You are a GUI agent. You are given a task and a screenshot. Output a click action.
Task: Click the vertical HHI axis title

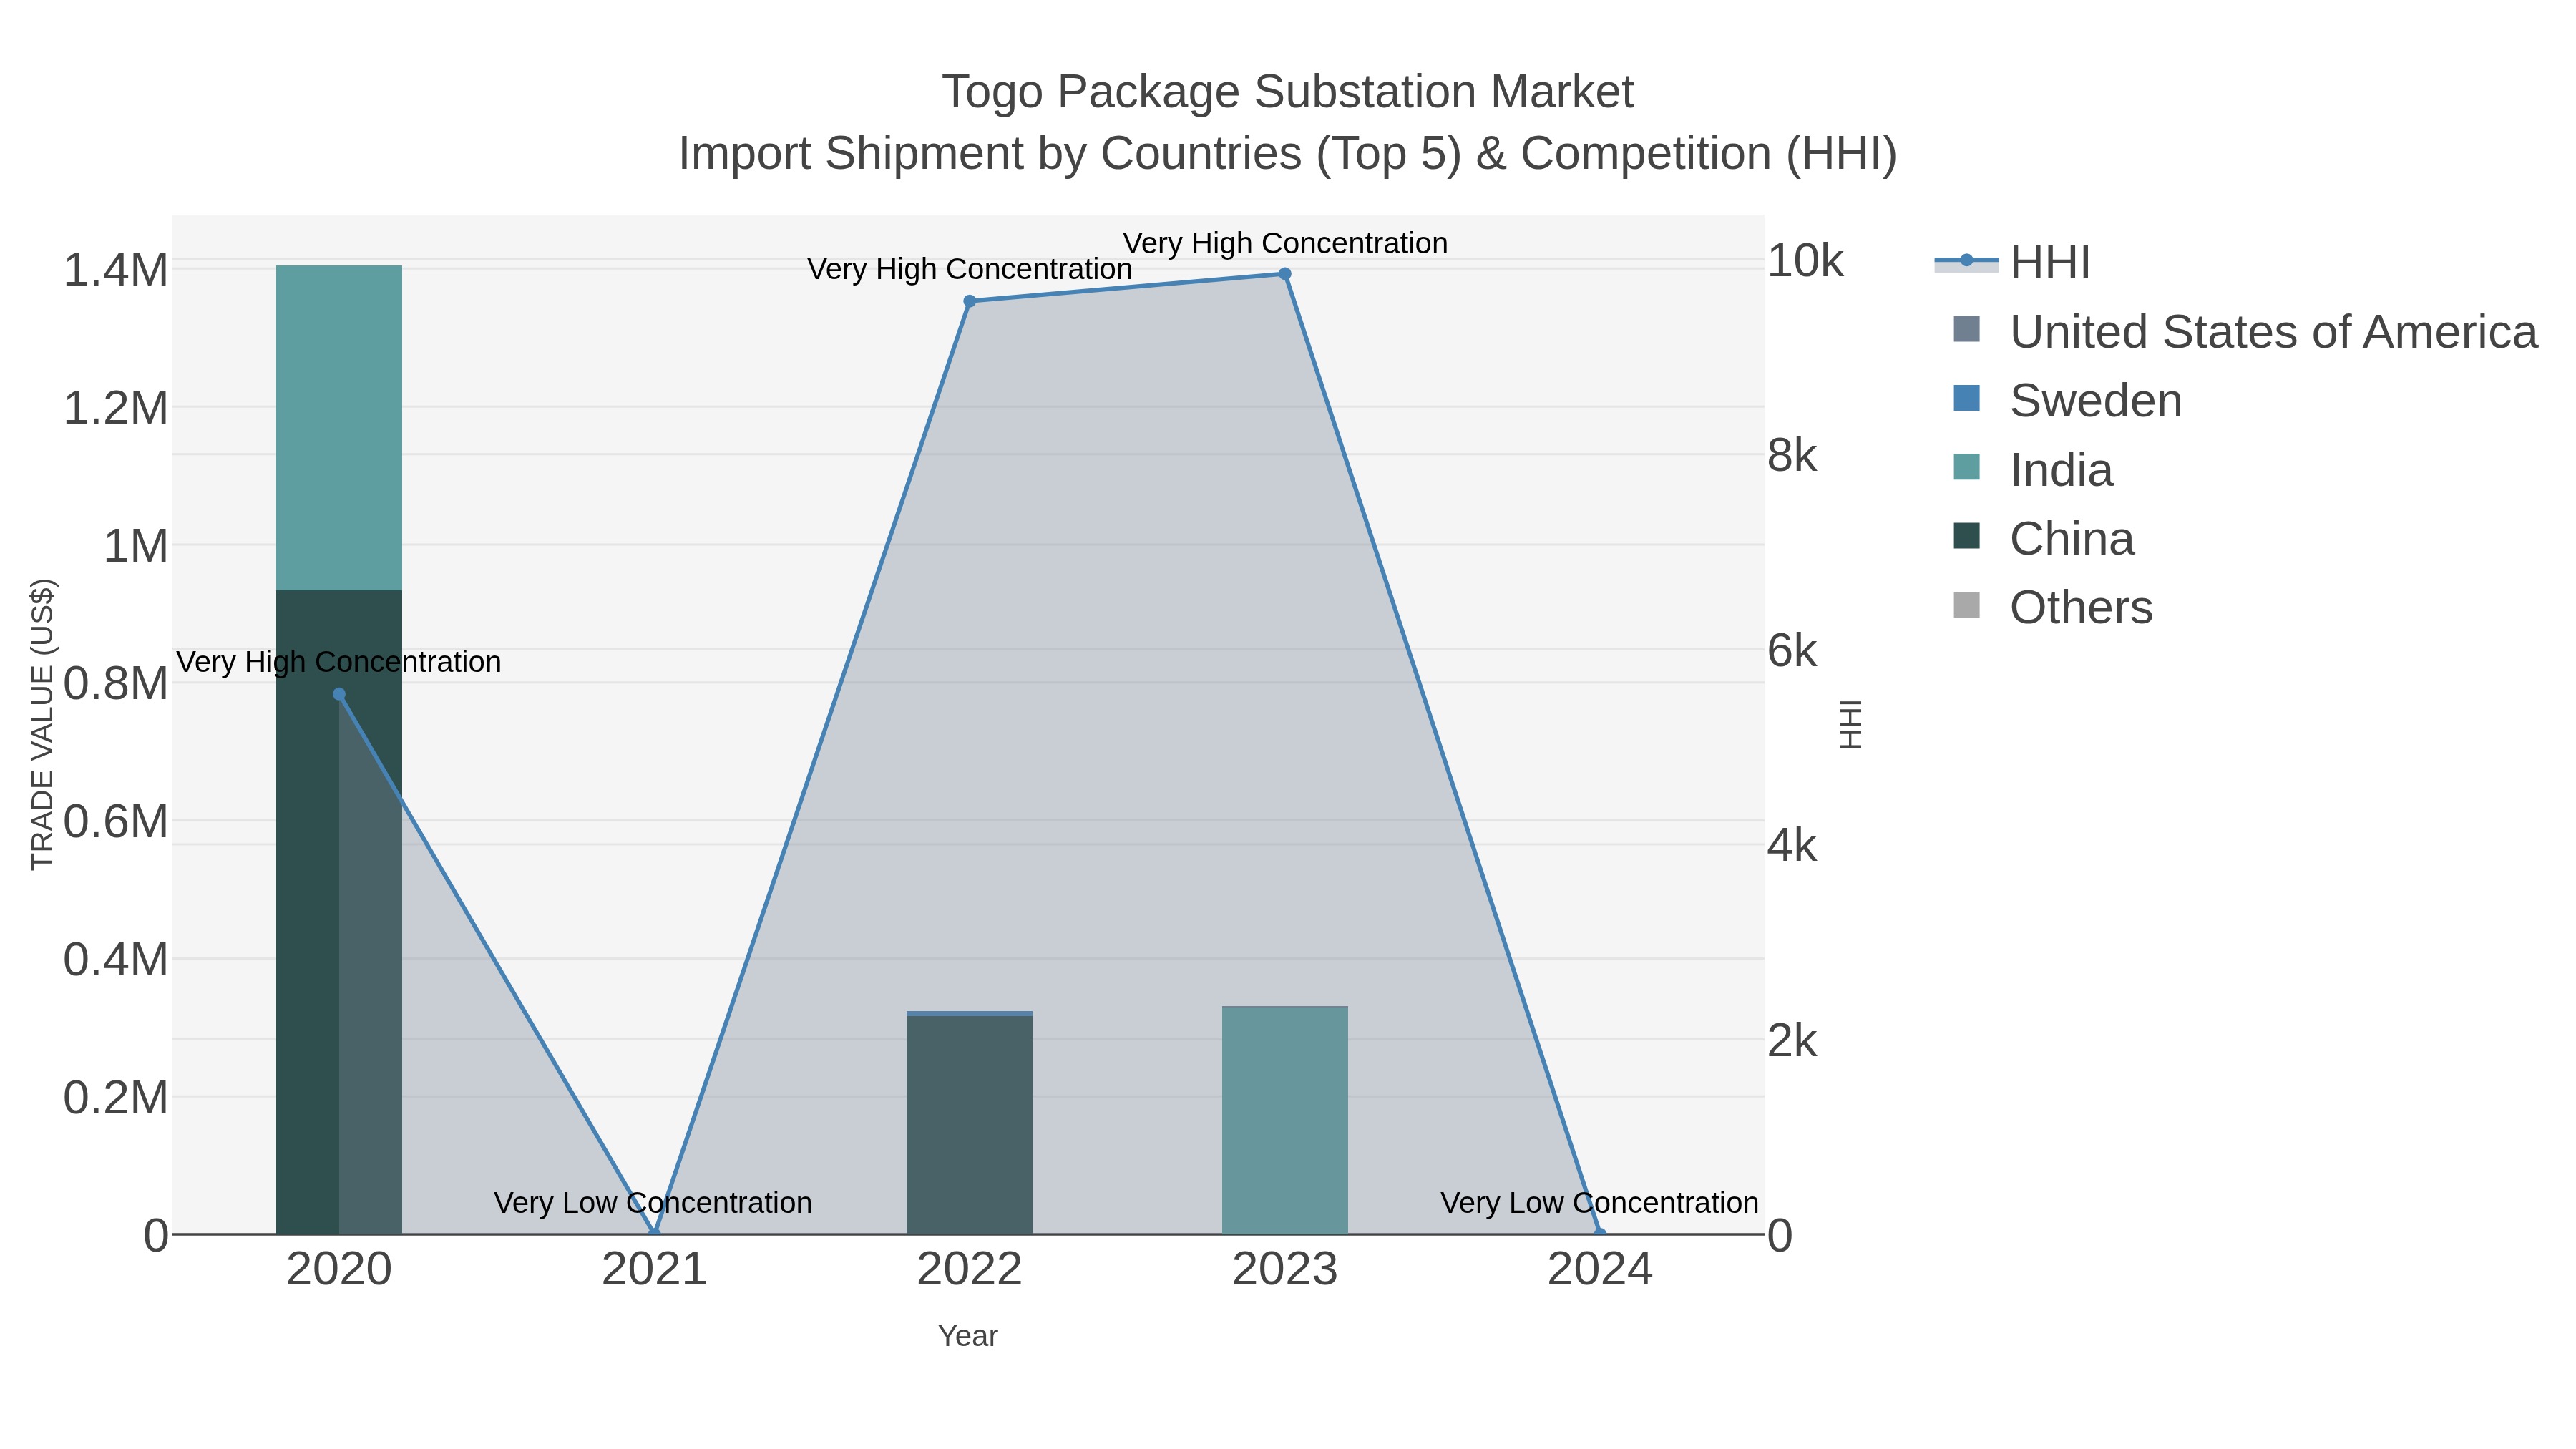[1851, 724]
